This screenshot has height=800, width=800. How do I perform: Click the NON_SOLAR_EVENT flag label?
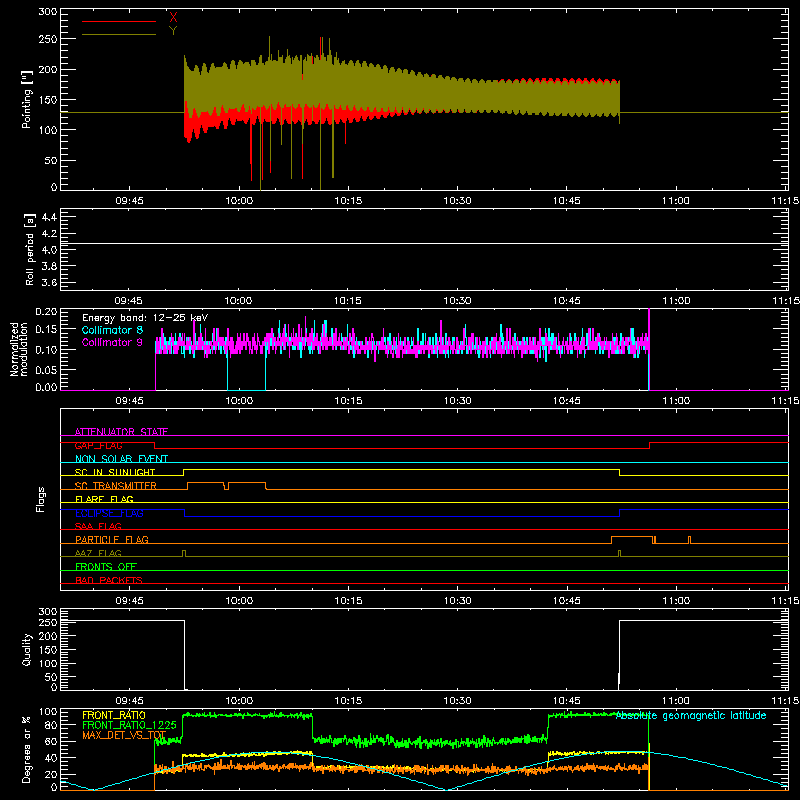tap(121, 459)
